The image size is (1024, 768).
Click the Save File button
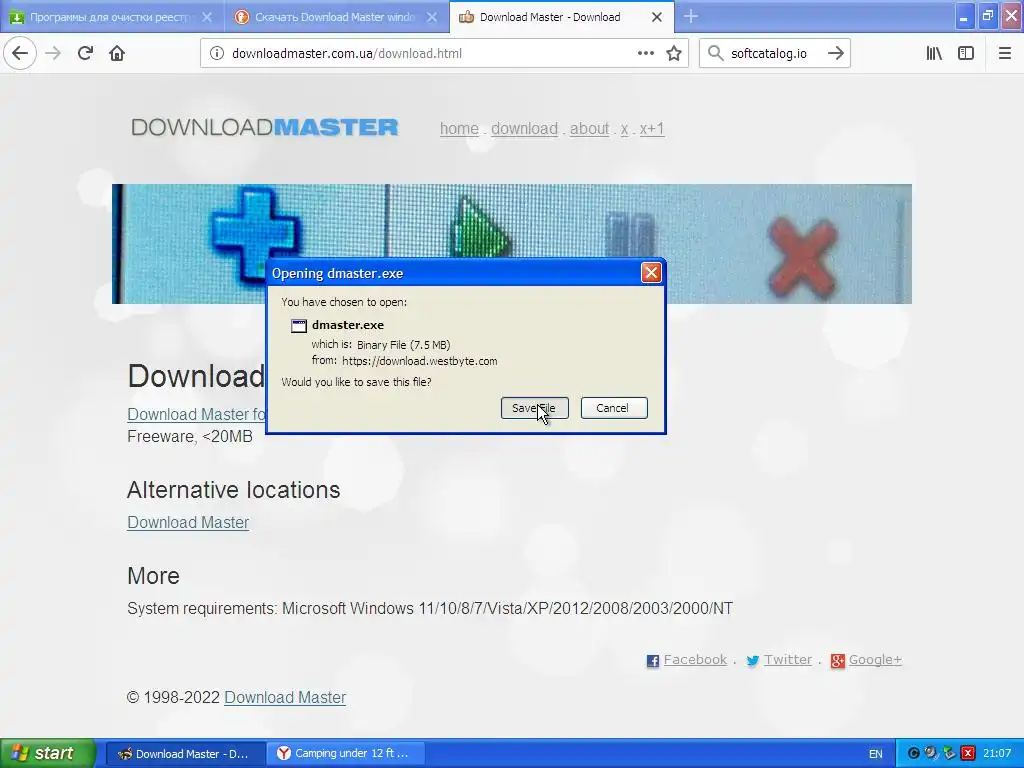click(x=534, y=408)
